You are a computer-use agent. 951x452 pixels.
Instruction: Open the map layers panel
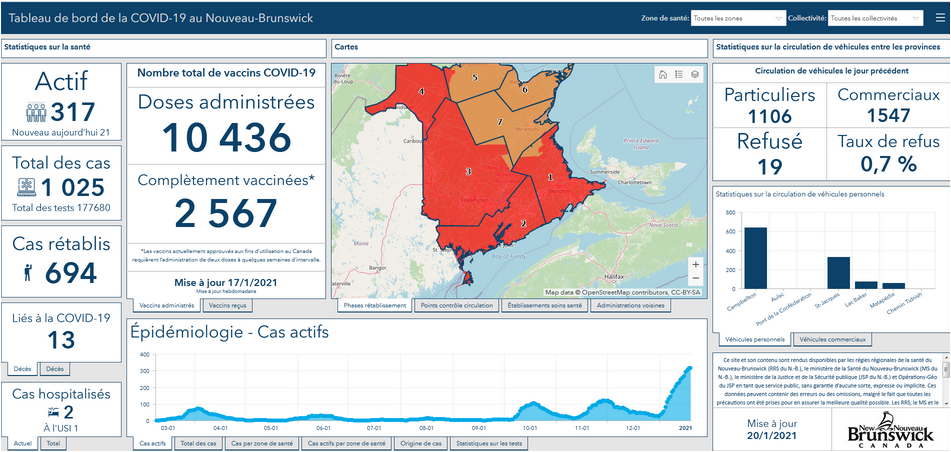click(x=695, y=74)
